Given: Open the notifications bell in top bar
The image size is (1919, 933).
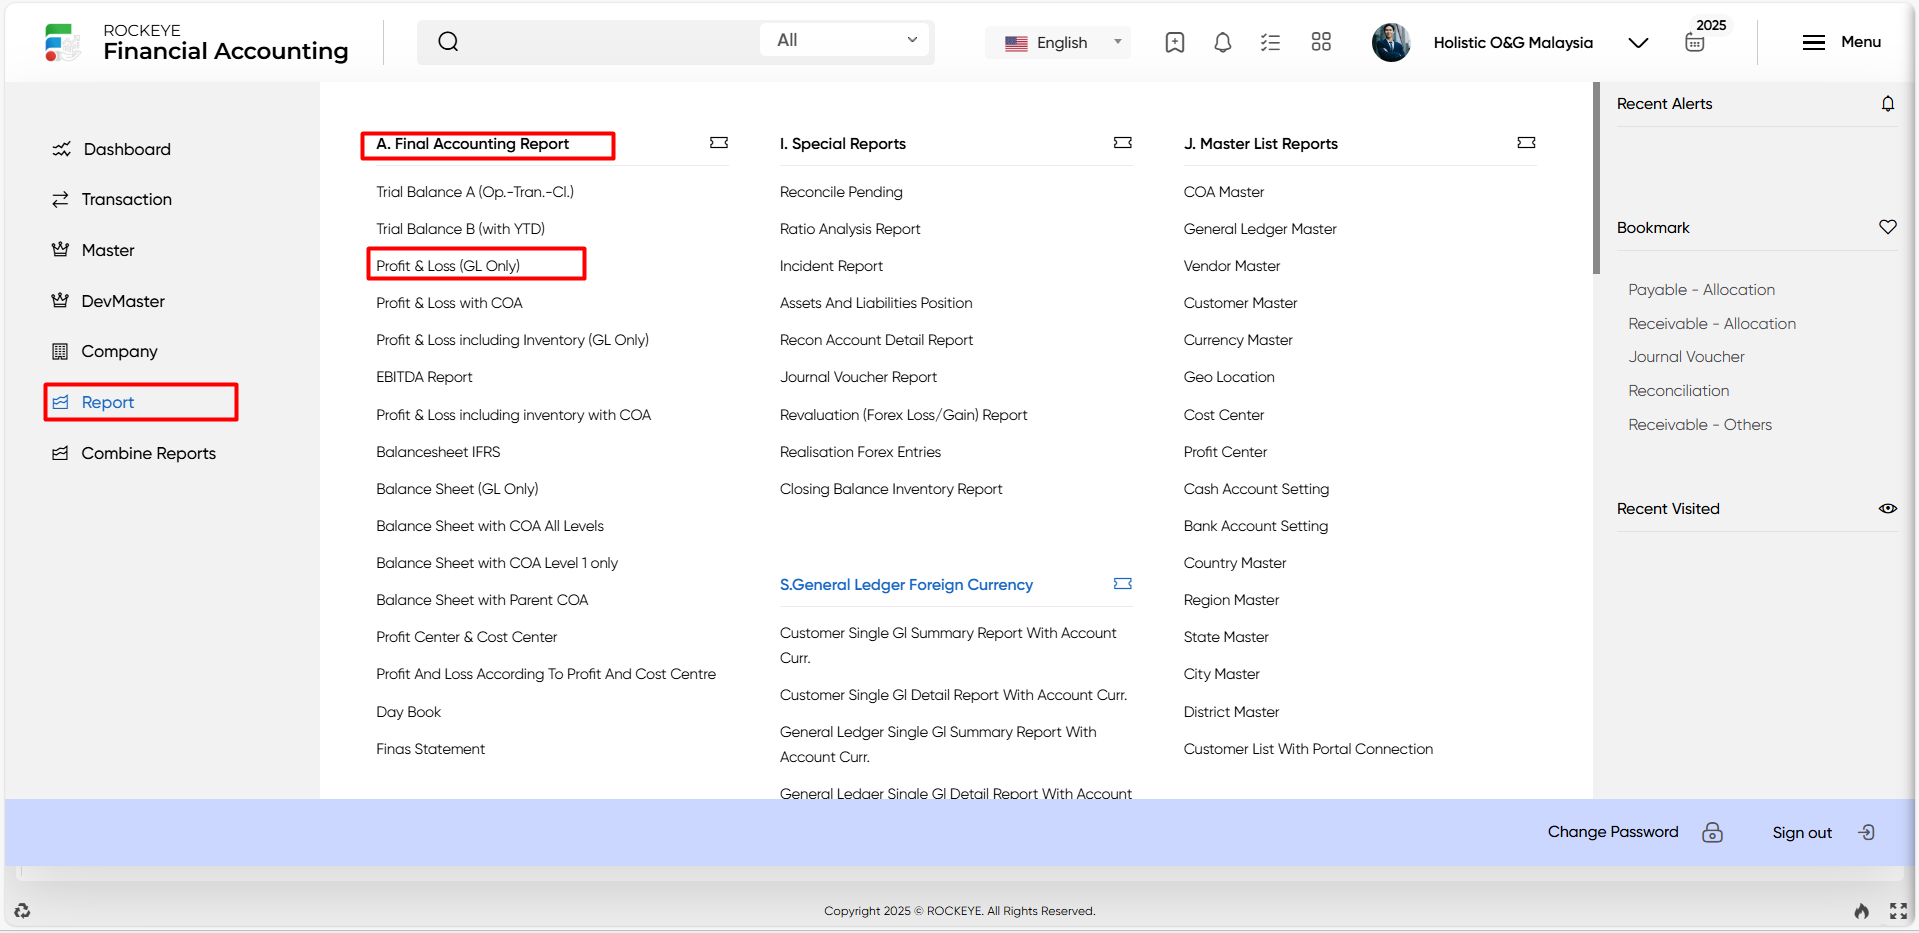Looking at the screenshot, I should coord(1222,42).
